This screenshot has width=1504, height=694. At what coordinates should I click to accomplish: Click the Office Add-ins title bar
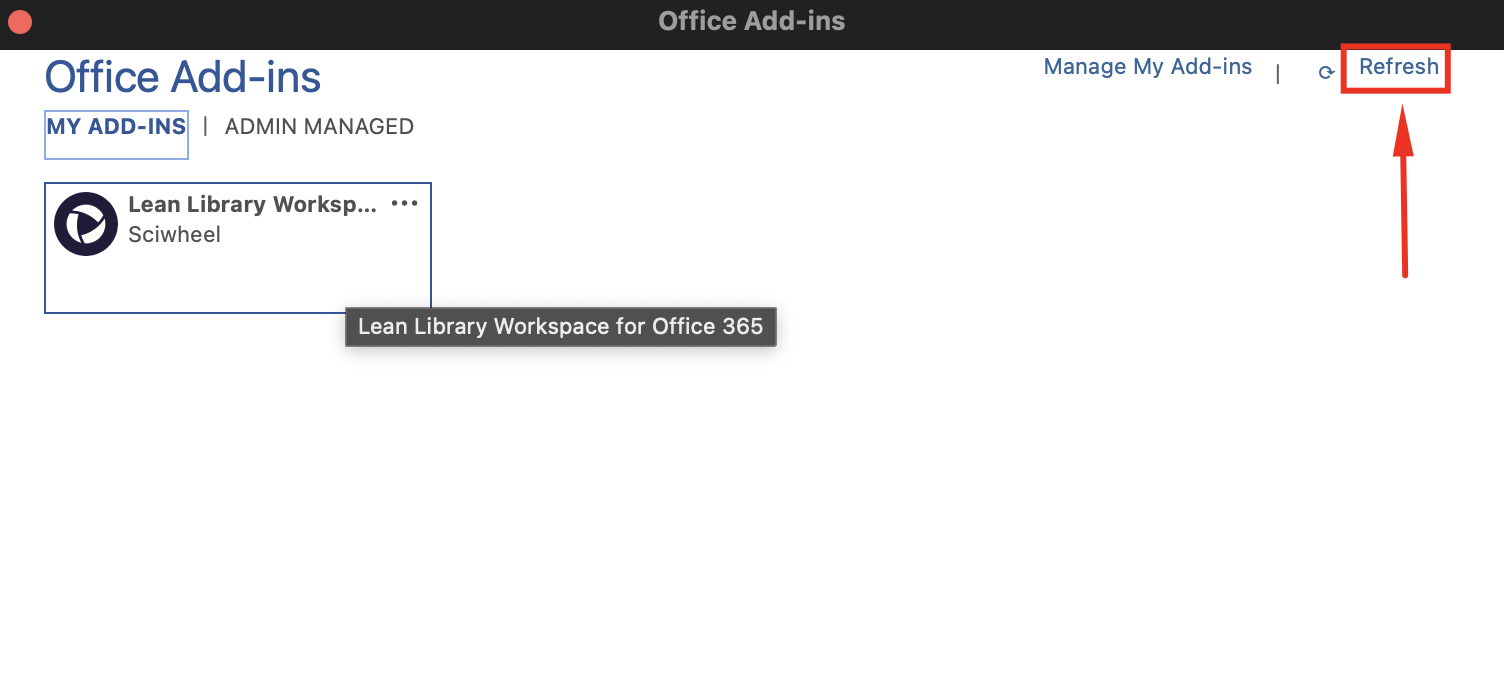[x=751, y=20]
